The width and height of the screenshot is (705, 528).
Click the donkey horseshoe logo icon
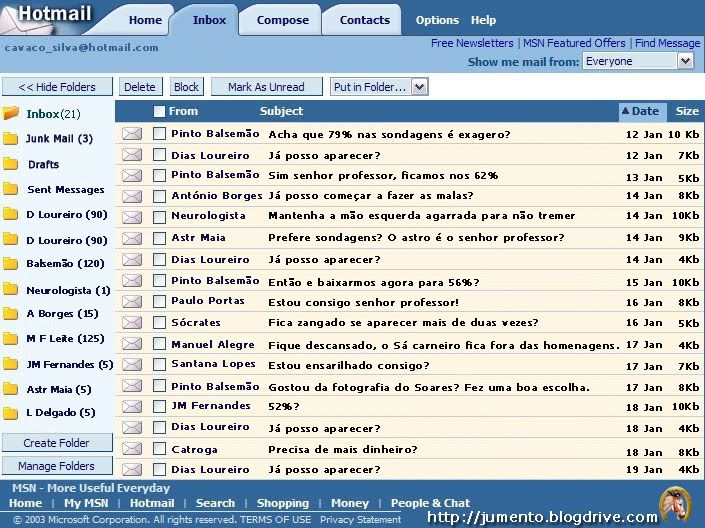coord(676,504)
